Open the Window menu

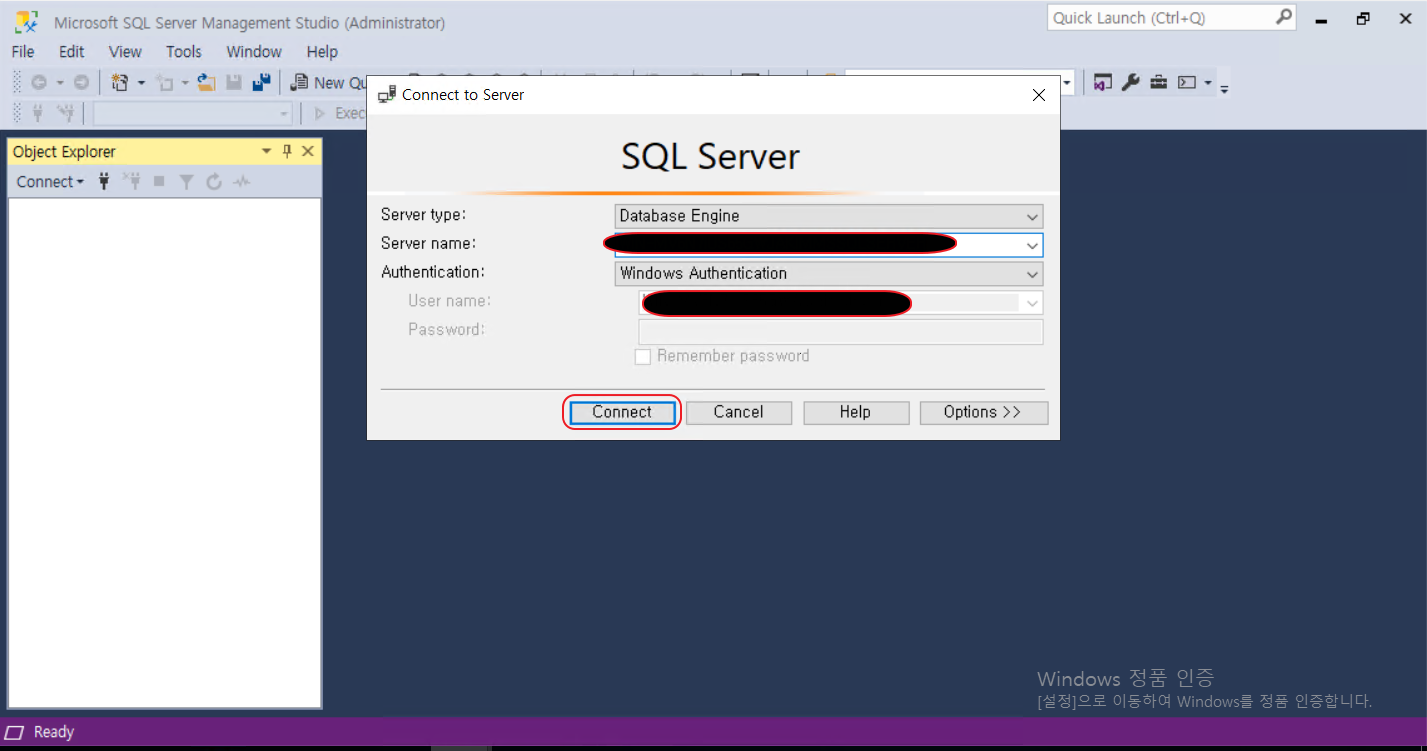[254, 52]
